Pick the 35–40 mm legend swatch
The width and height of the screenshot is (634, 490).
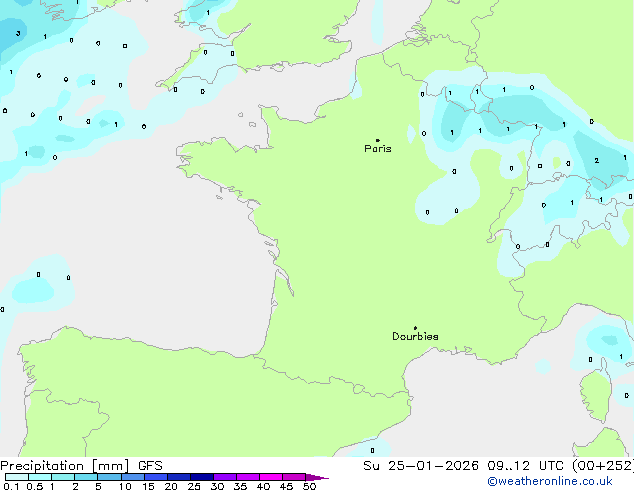pos(247,477)
